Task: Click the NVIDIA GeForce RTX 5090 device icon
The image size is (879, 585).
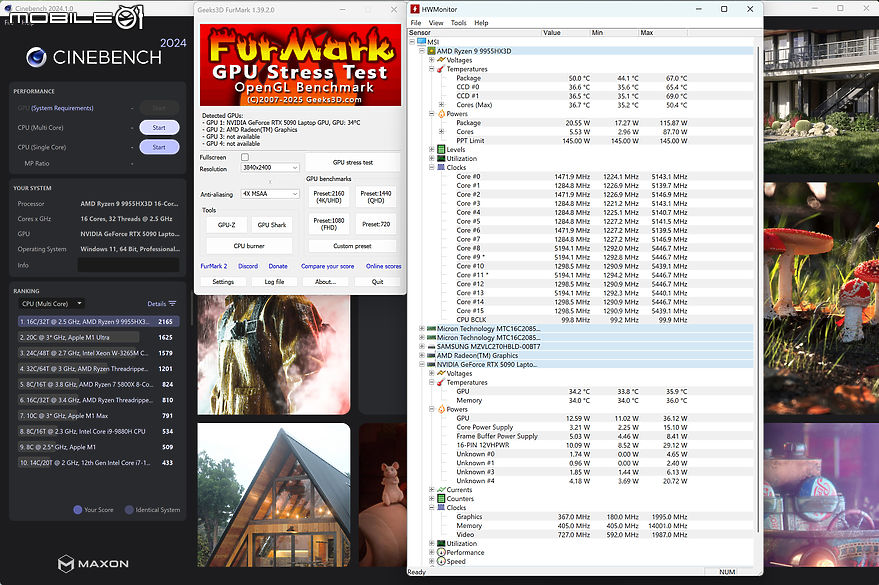Action: click(x=432, y=365)
